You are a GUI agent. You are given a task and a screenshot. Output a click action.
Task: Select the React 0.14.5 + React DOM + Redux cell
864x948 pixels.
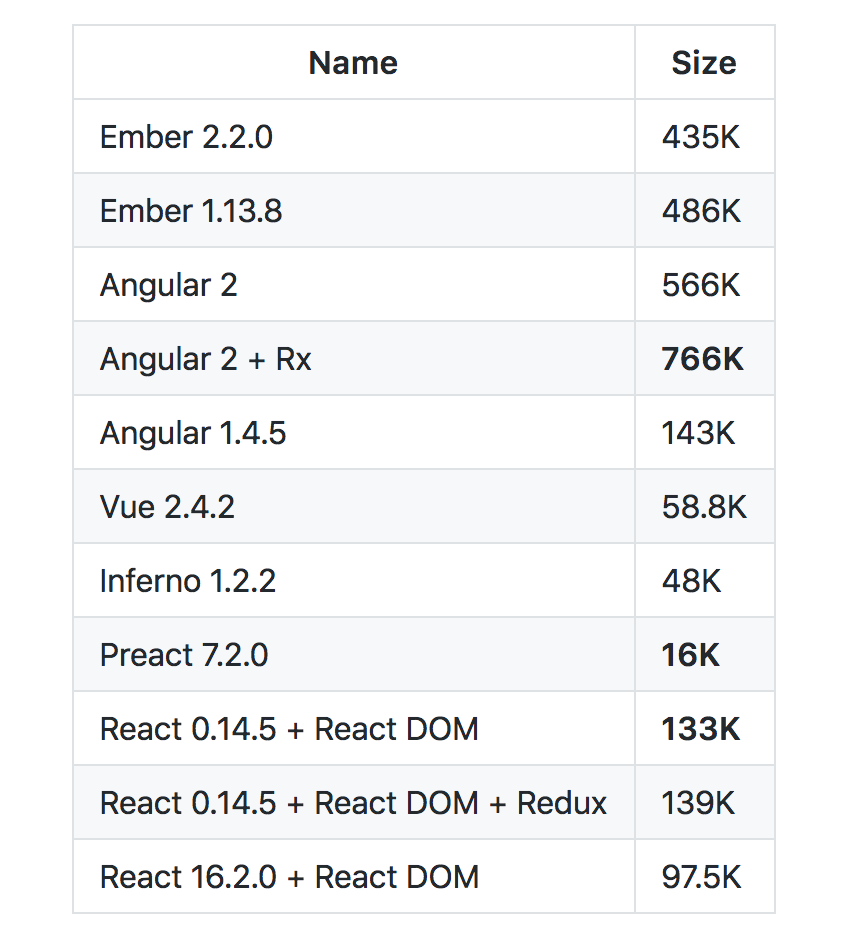(x=354, y=803)
